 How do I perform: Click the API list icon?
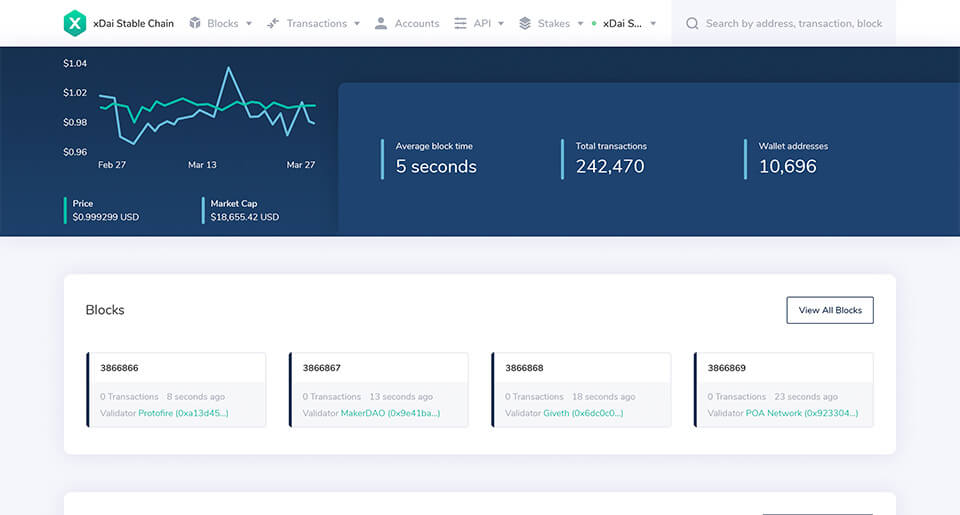460,23
